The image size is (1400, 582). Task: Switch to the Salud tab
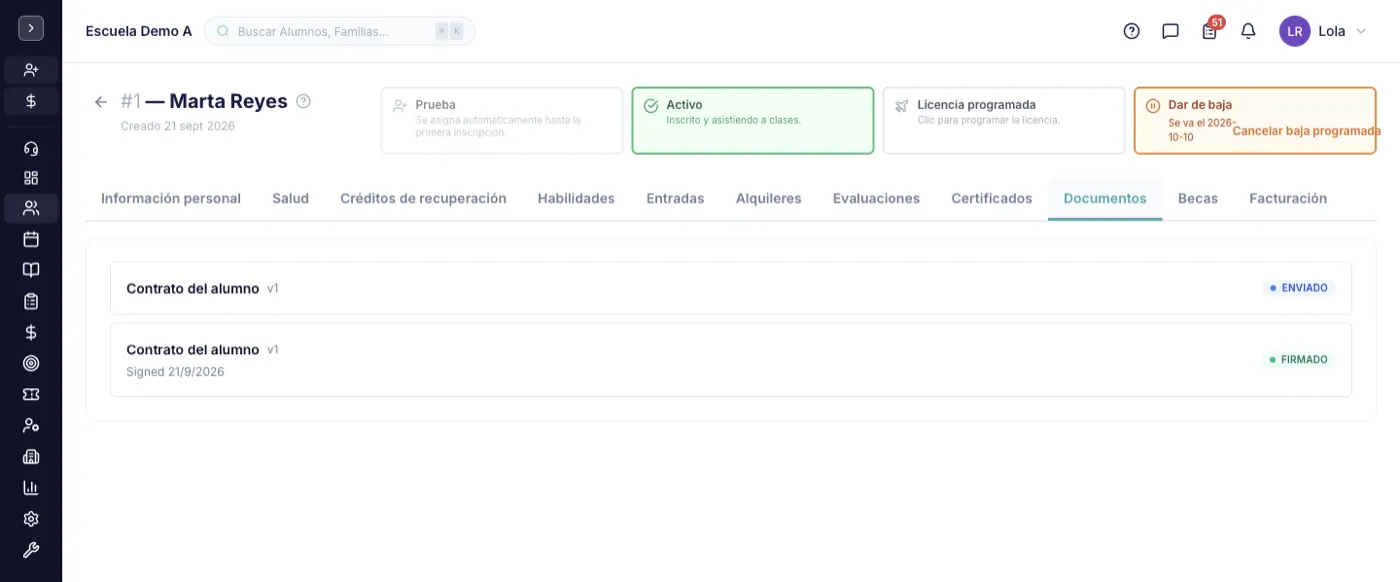pyautogui.click(x=290, y=198)
